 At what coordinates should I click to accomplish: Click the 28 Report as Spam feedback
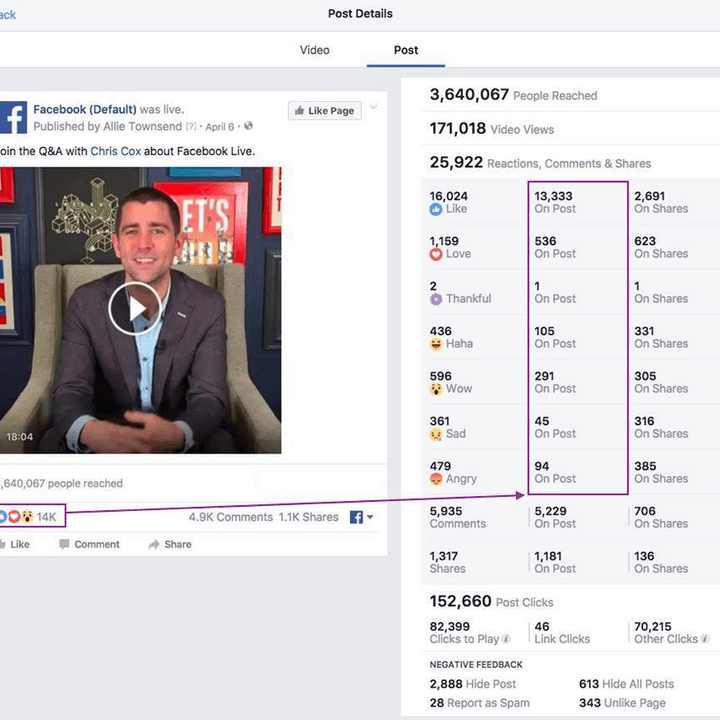click(x=479, y=703)
